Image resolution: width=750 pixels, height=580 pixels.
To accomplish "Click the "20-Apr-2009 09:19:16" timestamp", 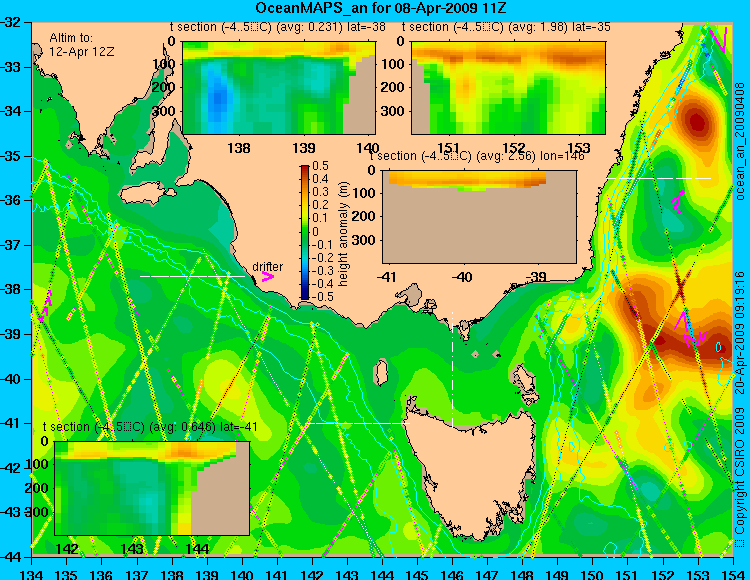I will point(740,333).
